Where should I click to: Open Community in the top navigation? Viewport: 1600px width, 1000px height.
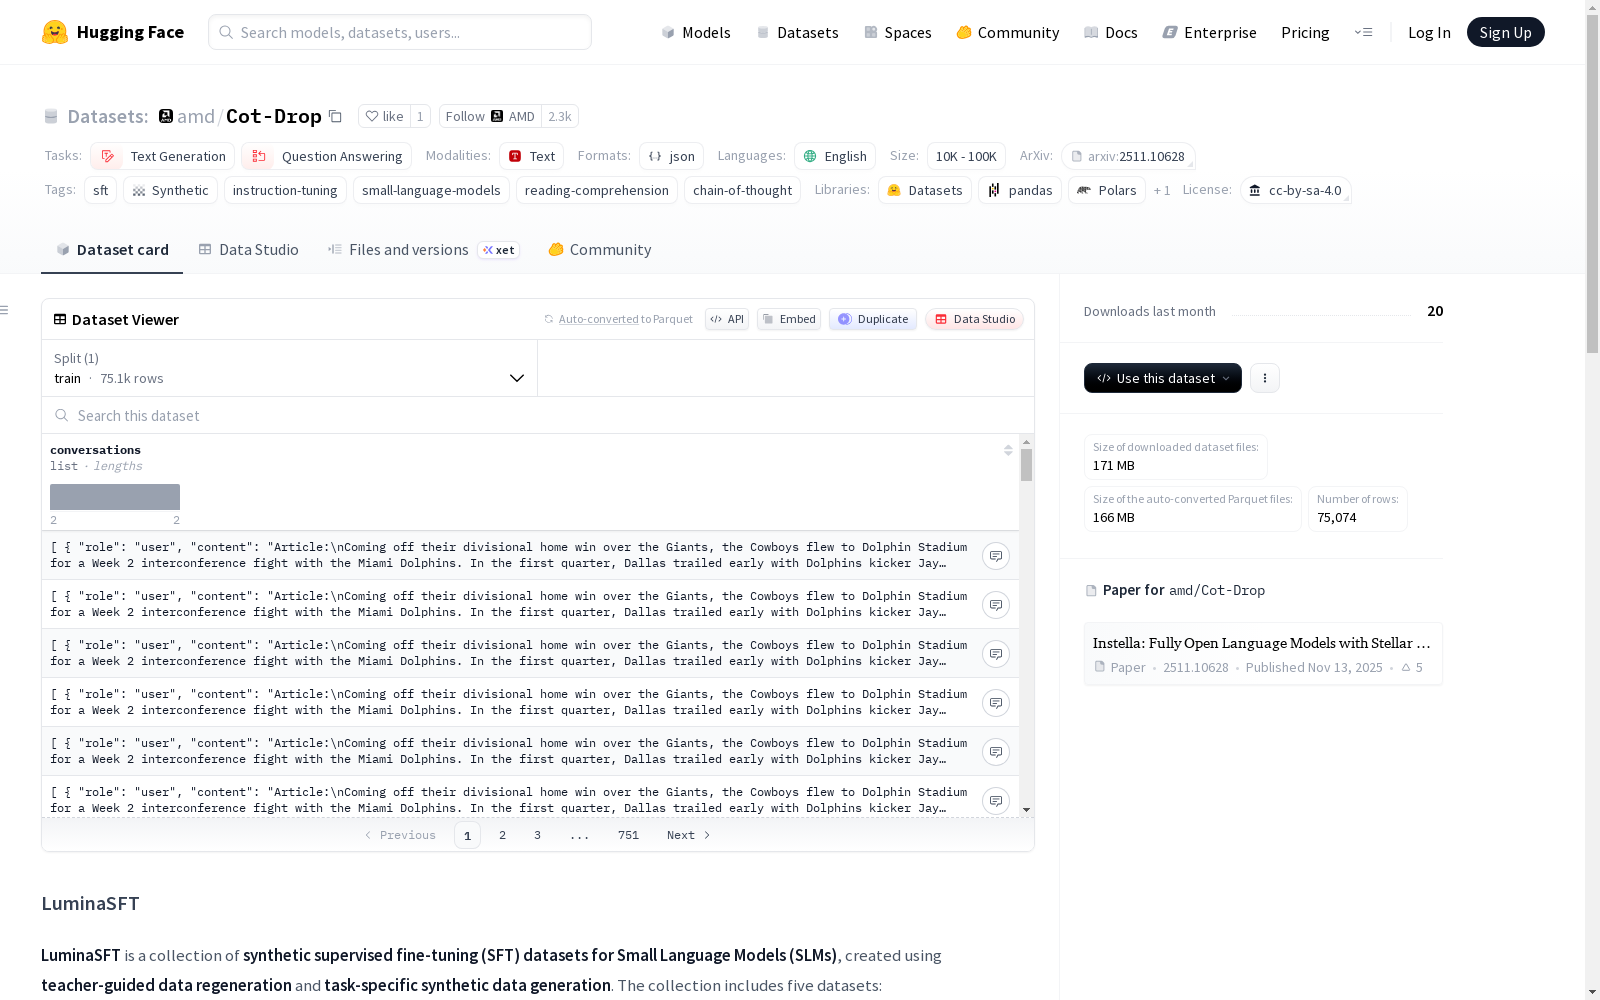click(1008, 32)
